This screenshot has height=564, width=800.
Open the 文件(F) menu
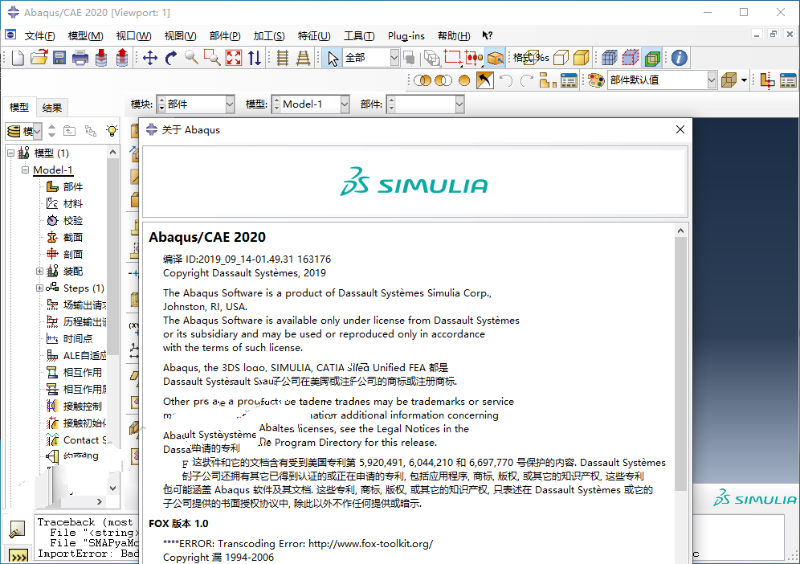pos(40,35)
